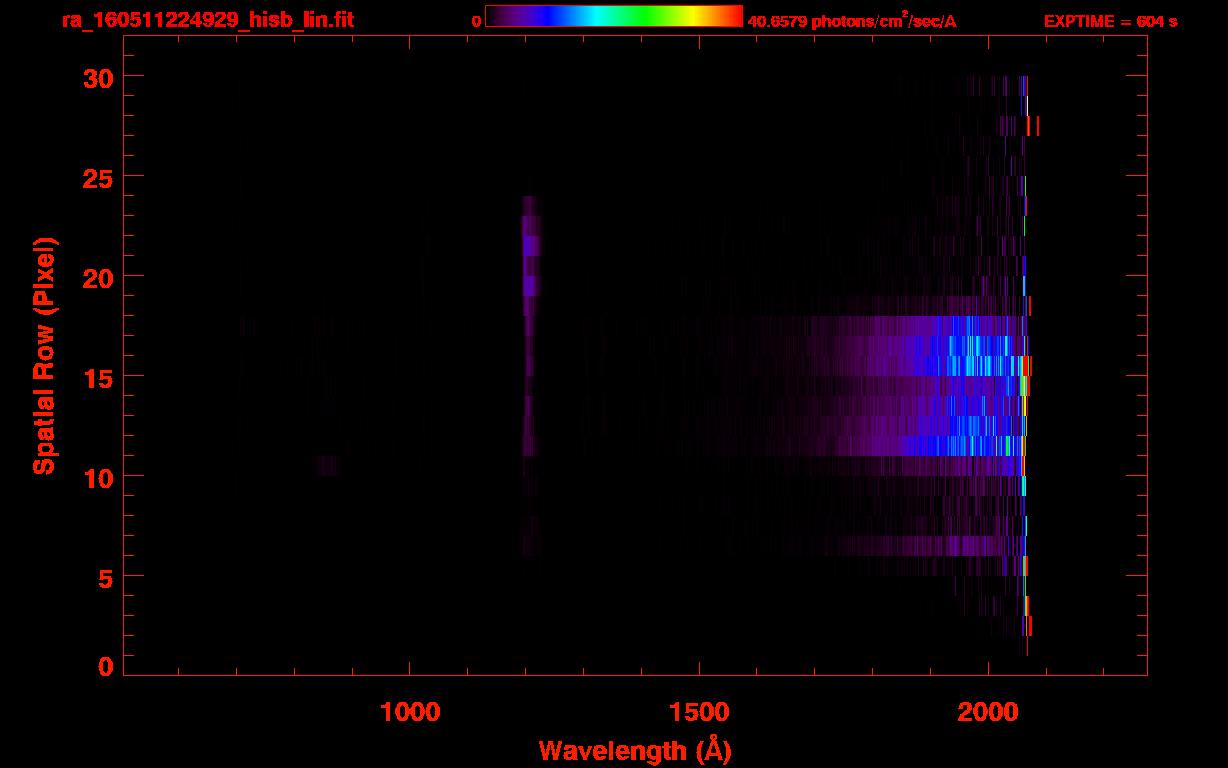Click the EXPTIME = 604 s label
This screenshot has width=1228, height=768.
click(1110, 21)
